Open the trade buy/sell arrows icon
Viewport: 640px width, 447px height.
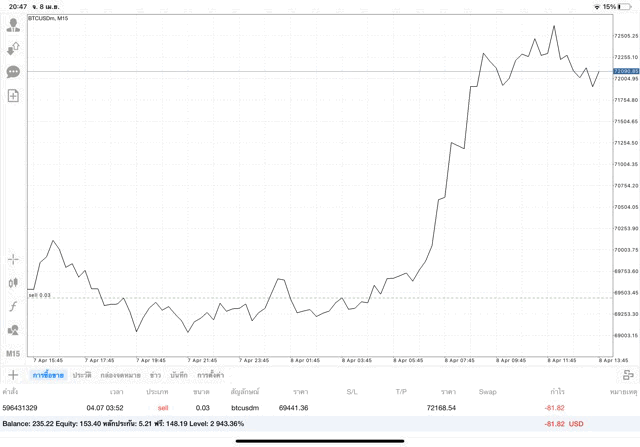pos(13,48)
